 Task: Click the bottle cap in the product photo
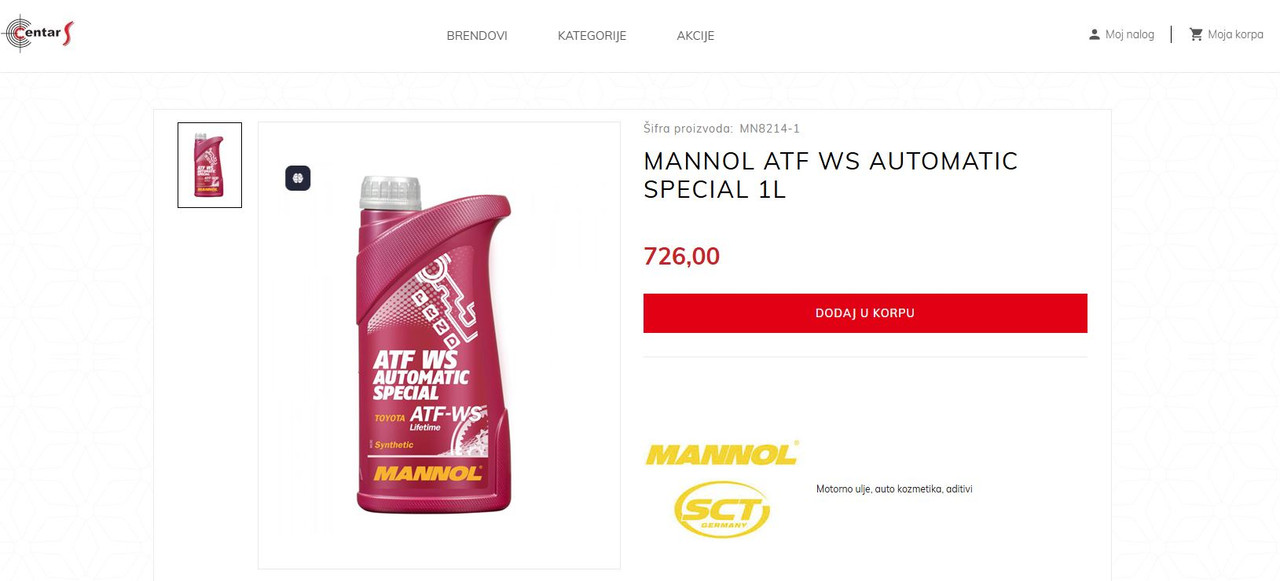point(390,192)
